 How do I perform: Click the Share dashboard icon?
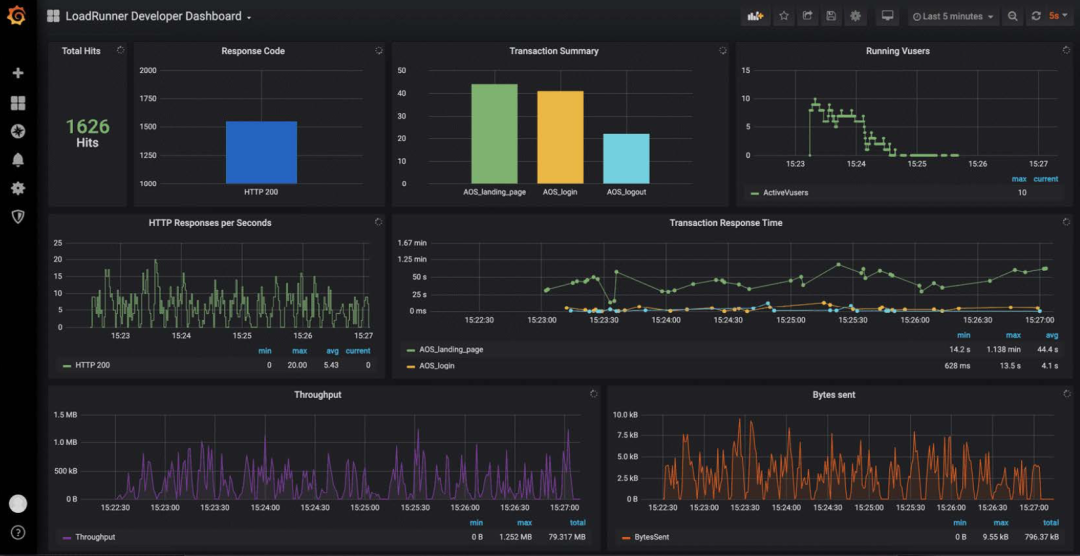(x=808, y=16)
